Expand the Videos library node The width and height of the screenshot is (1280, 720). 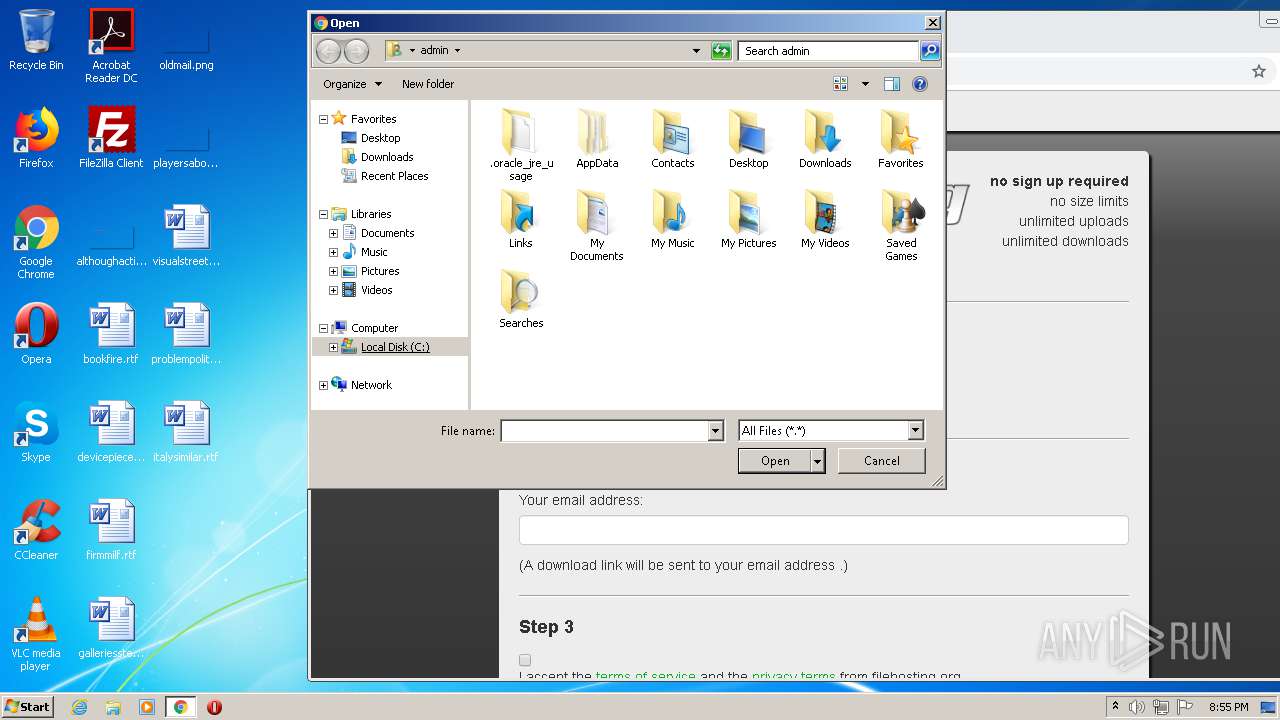(x=333, y=290)
